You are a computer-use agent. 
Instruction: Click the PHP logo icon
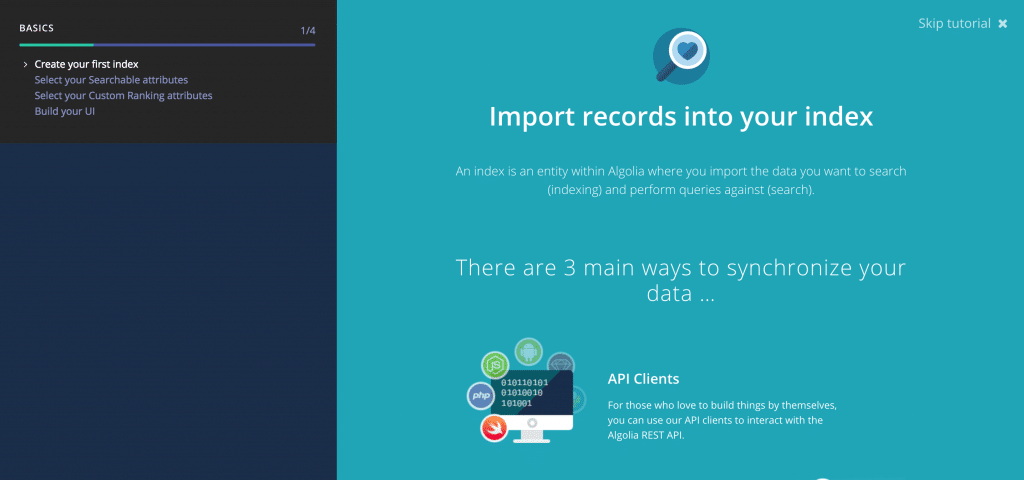pyautogui.click(x=481, y=396)
